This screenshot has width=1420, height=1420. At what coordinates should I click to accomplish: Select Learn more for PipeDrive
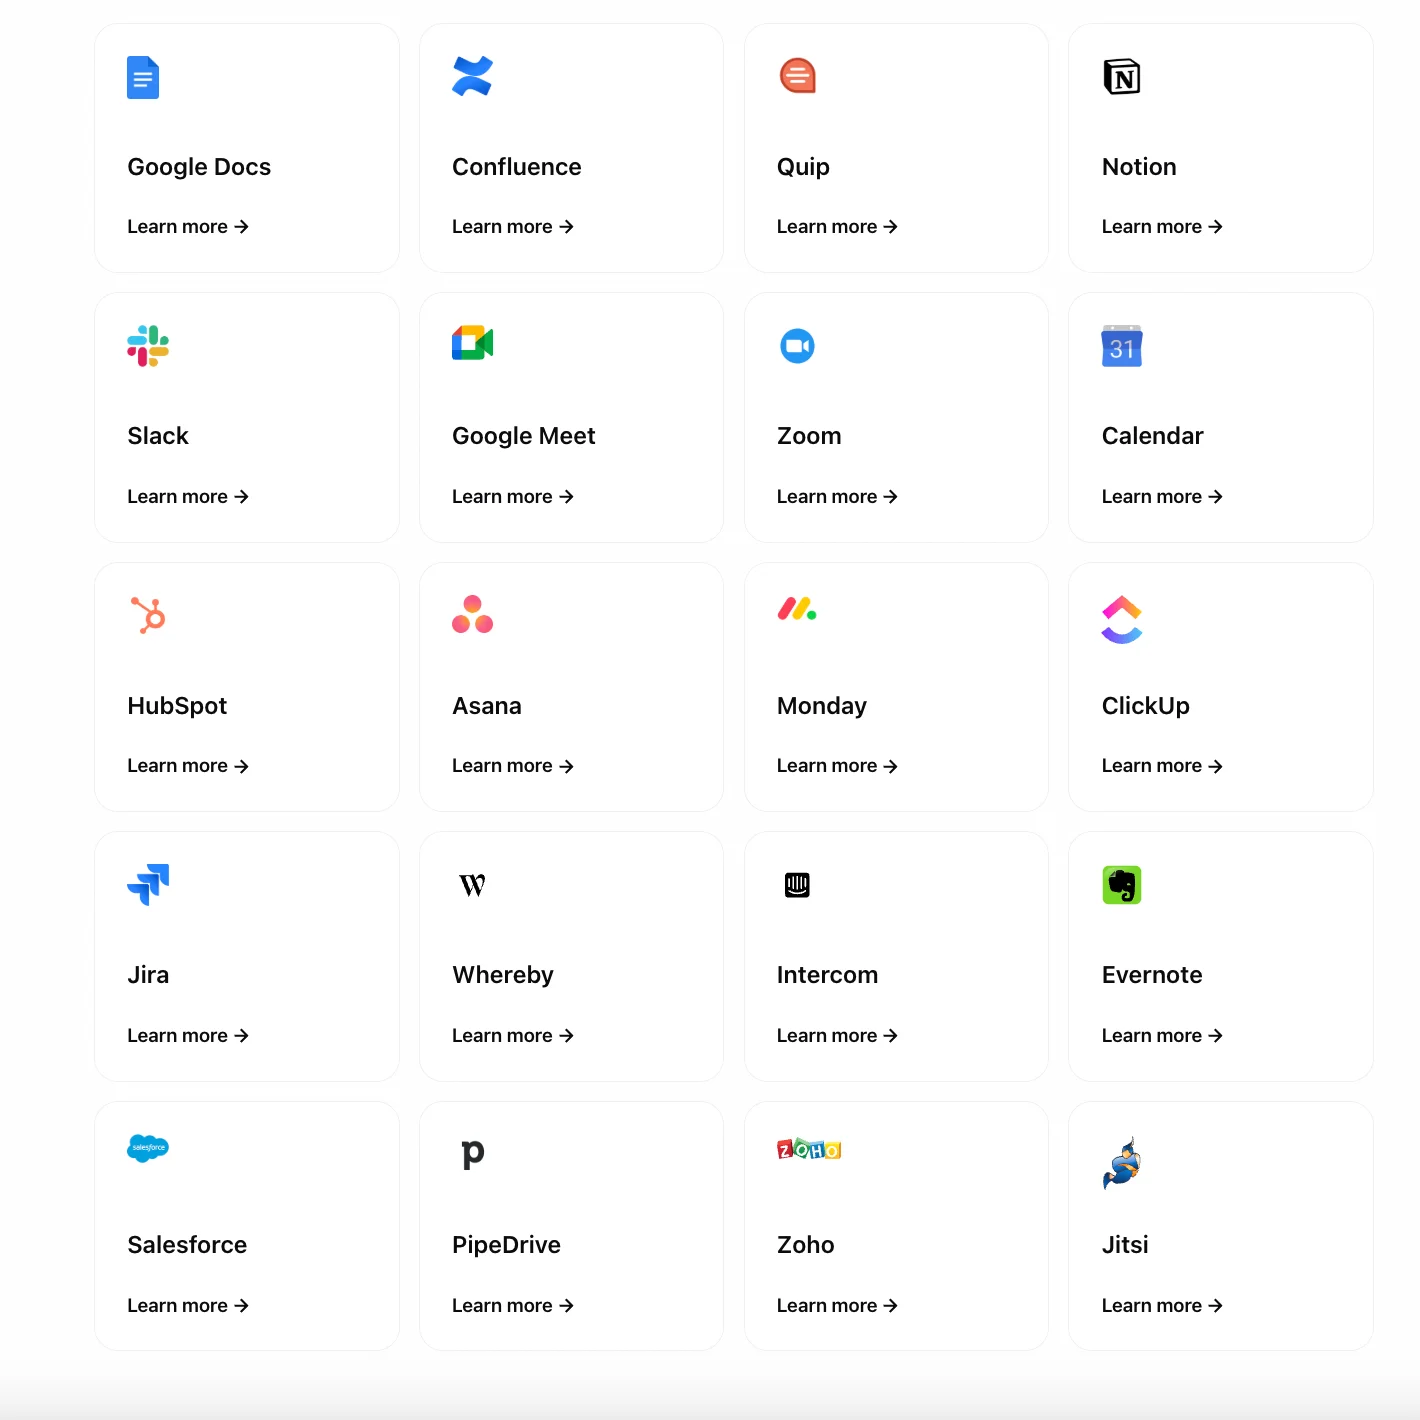click(x=513, y=1306)
